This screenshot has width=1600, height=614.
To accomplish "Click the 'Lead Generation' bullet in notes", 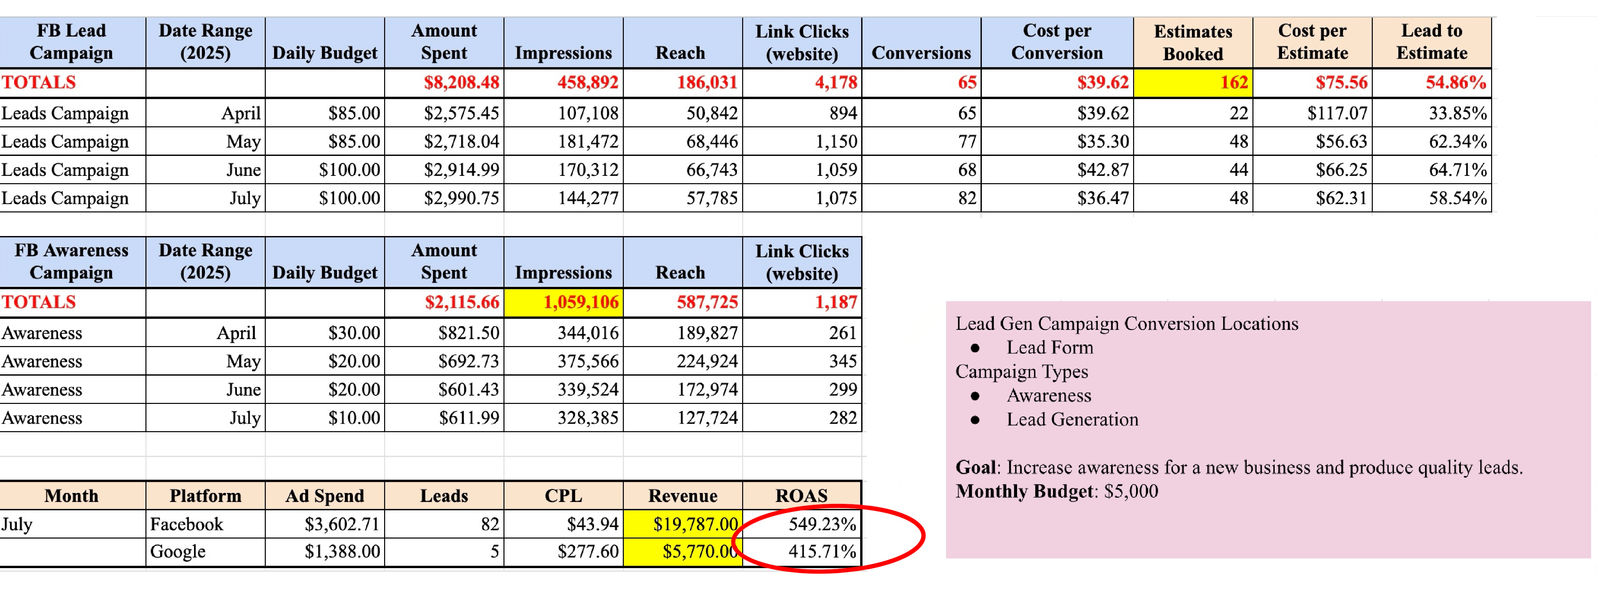I will pos(1072,419).
